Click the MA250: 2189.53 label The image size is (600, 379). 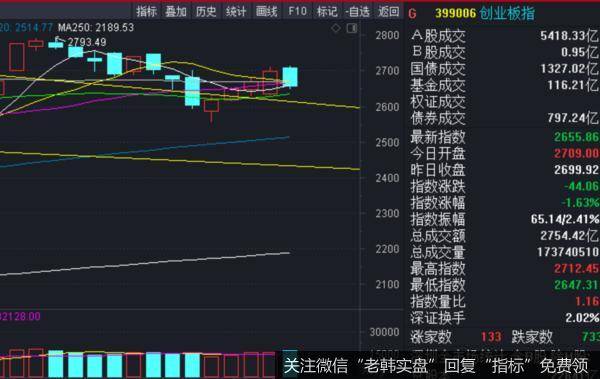96,28
